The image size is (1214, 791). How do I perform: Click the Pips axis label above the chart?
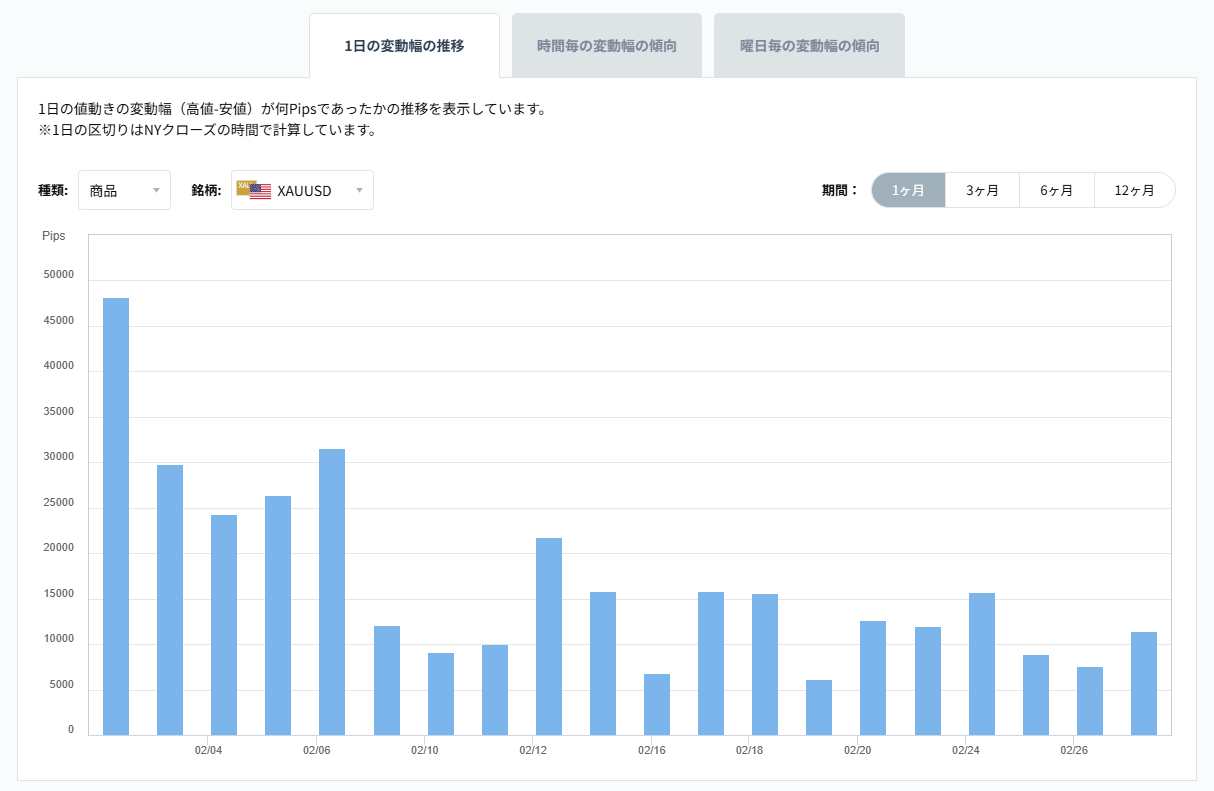tap(53, 235)
